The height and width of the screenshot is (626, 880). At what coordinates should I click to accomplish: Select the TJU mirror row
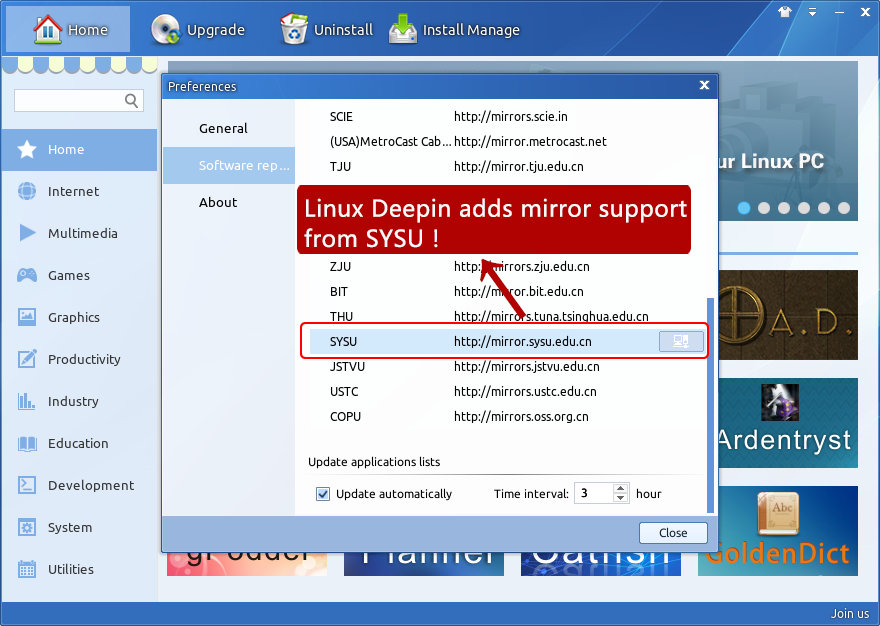(507, 167)
